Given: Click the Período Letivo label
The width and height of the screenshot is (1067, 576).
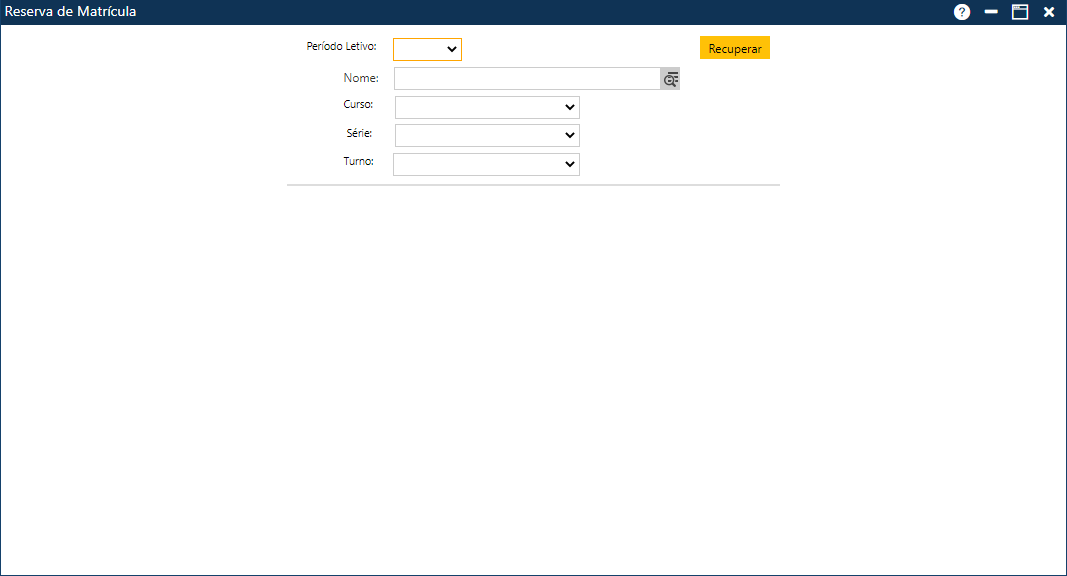Looking at the screenshot, I should 341,46.
